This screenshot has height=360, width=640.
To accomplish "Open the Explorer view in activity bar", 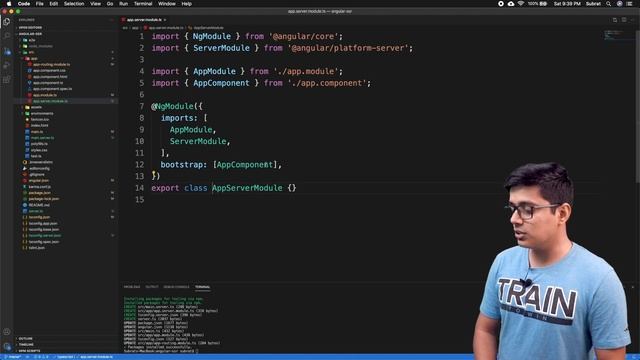I will (x=7, y=22).
